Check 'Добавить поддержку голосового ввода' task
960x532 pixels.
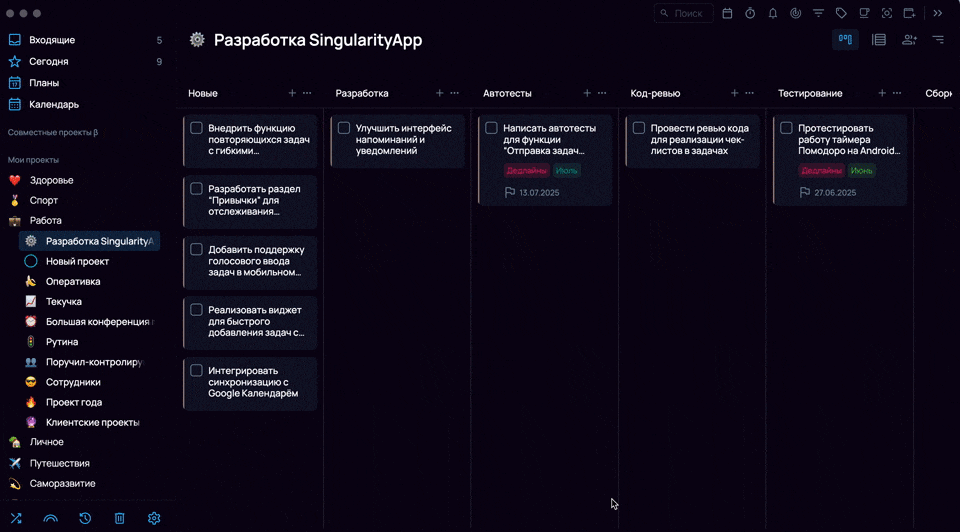[x=196, y=249]
